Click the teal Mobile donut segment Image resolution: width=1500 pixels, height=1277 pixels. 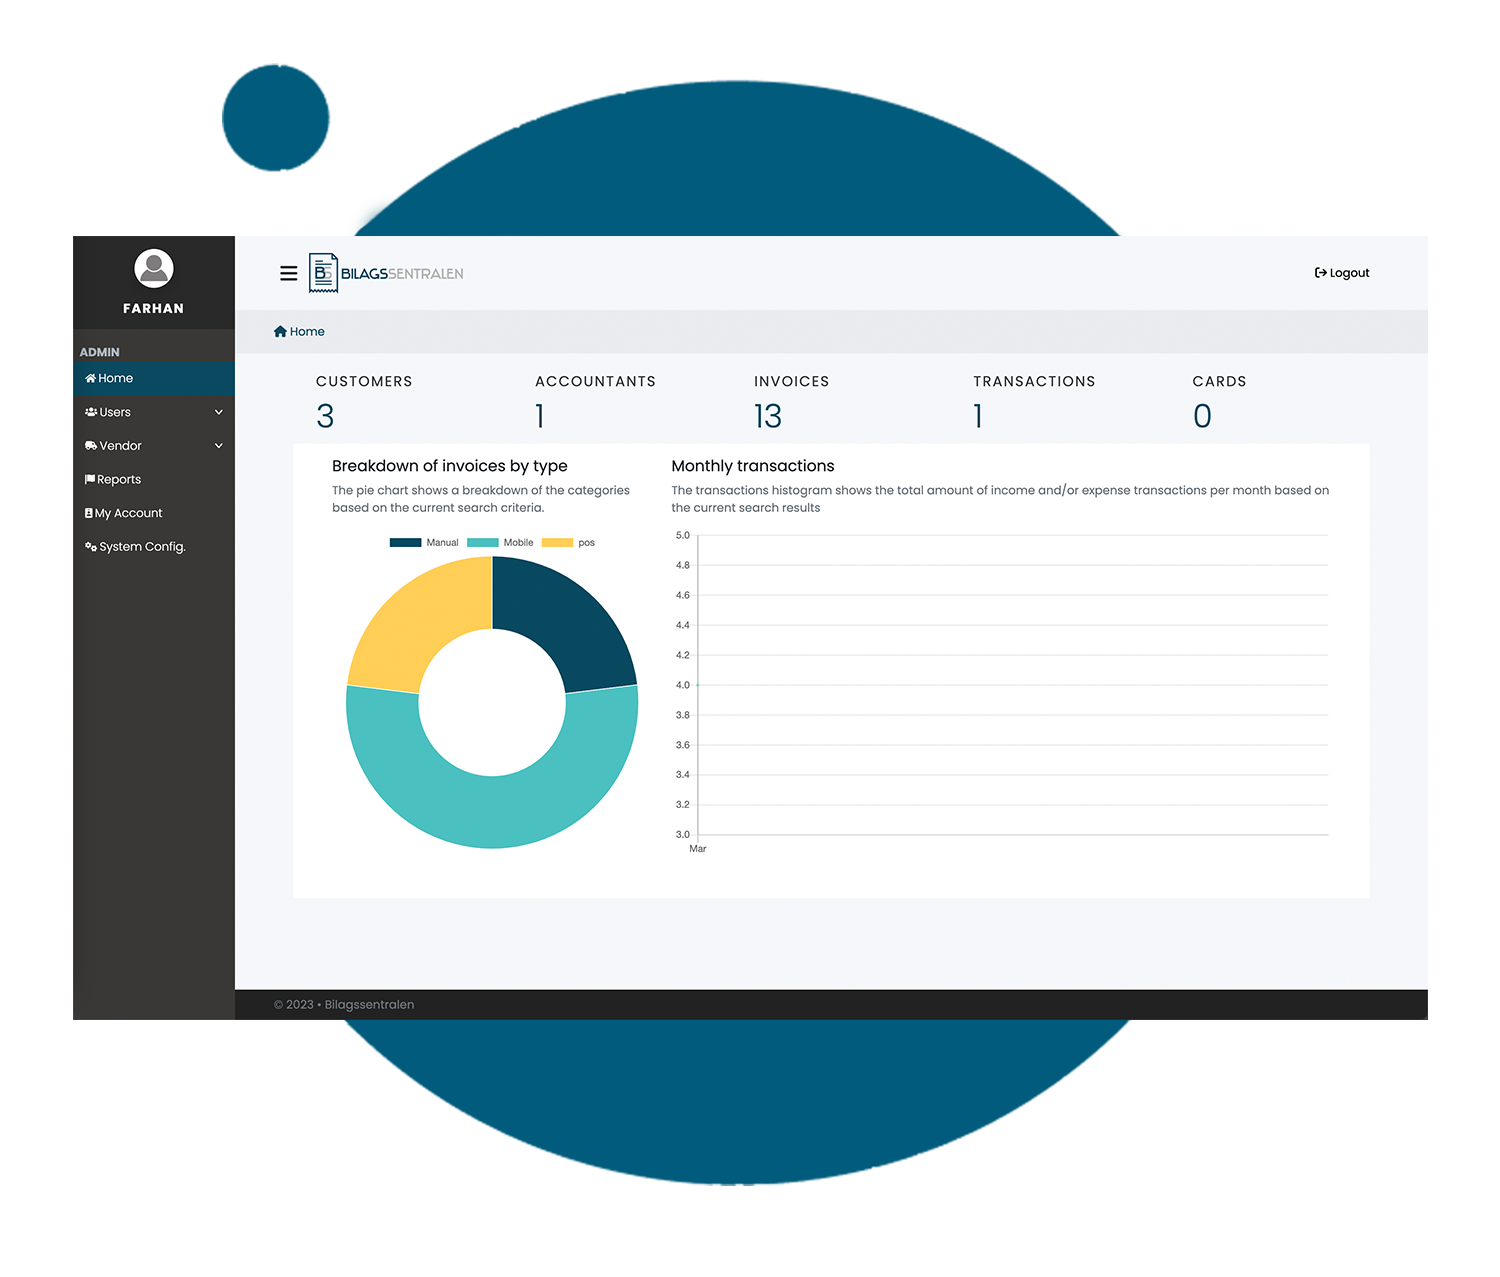[492, 812]
